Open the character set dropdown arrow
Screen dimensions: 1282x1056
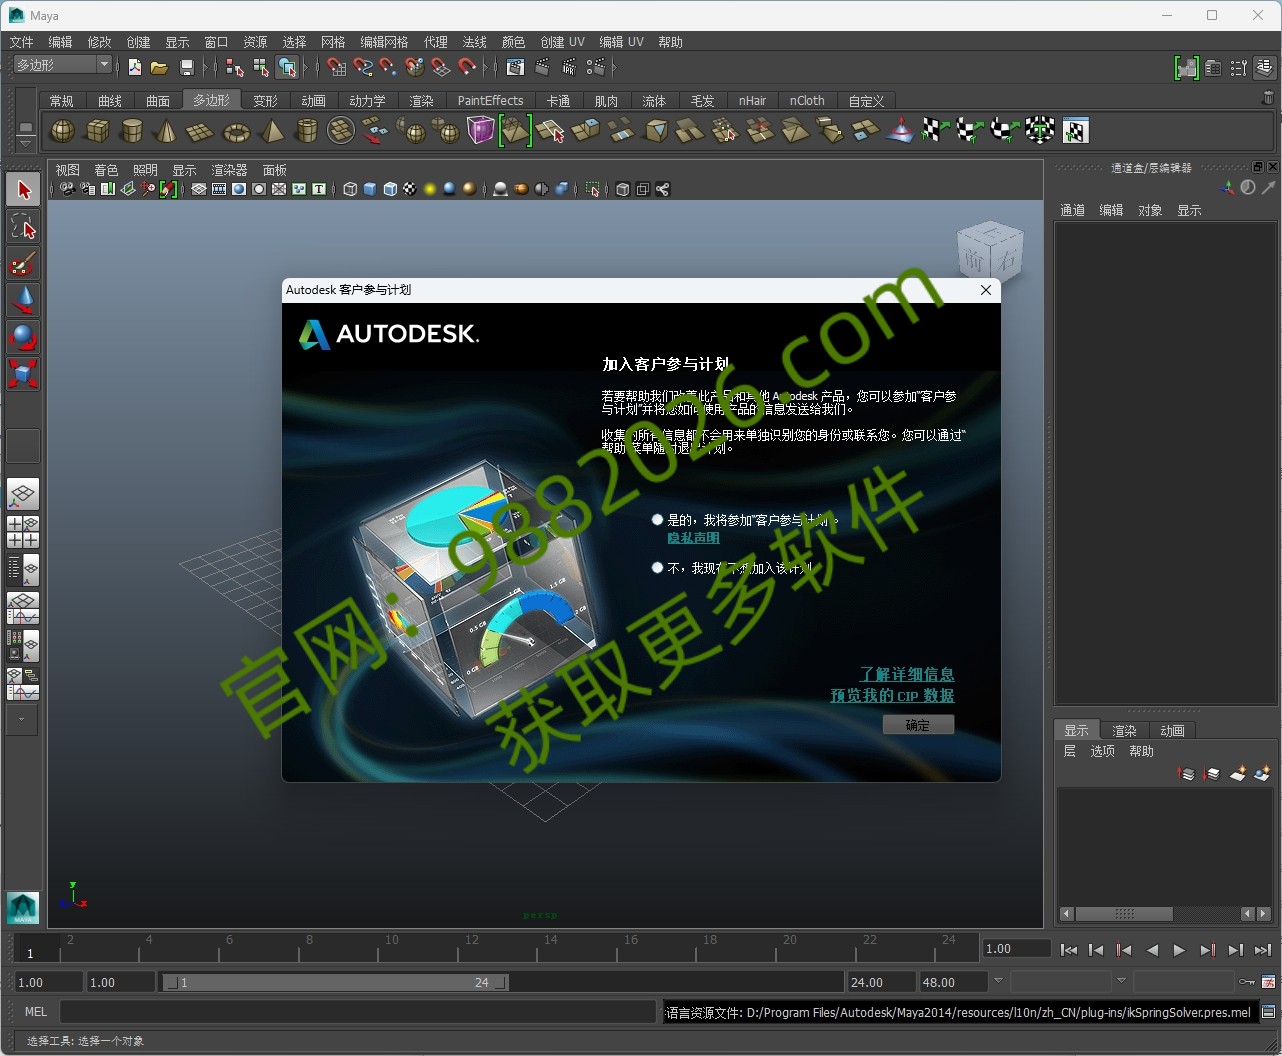(x=1121, y=981)
